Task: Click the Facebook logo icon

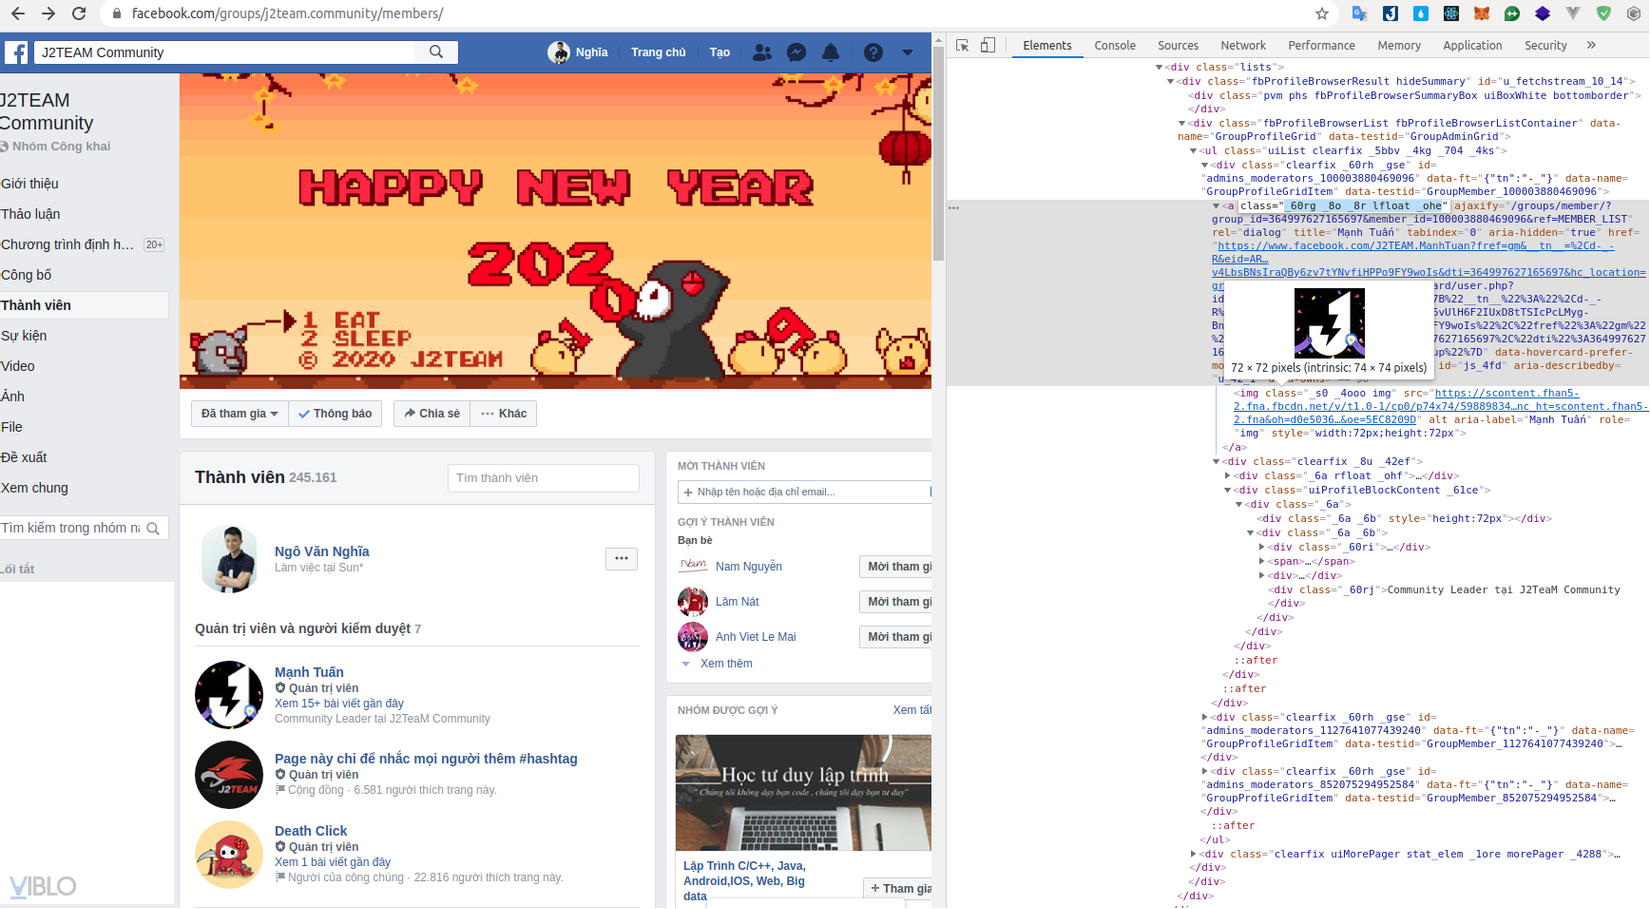Action: (x=16, y=52)
